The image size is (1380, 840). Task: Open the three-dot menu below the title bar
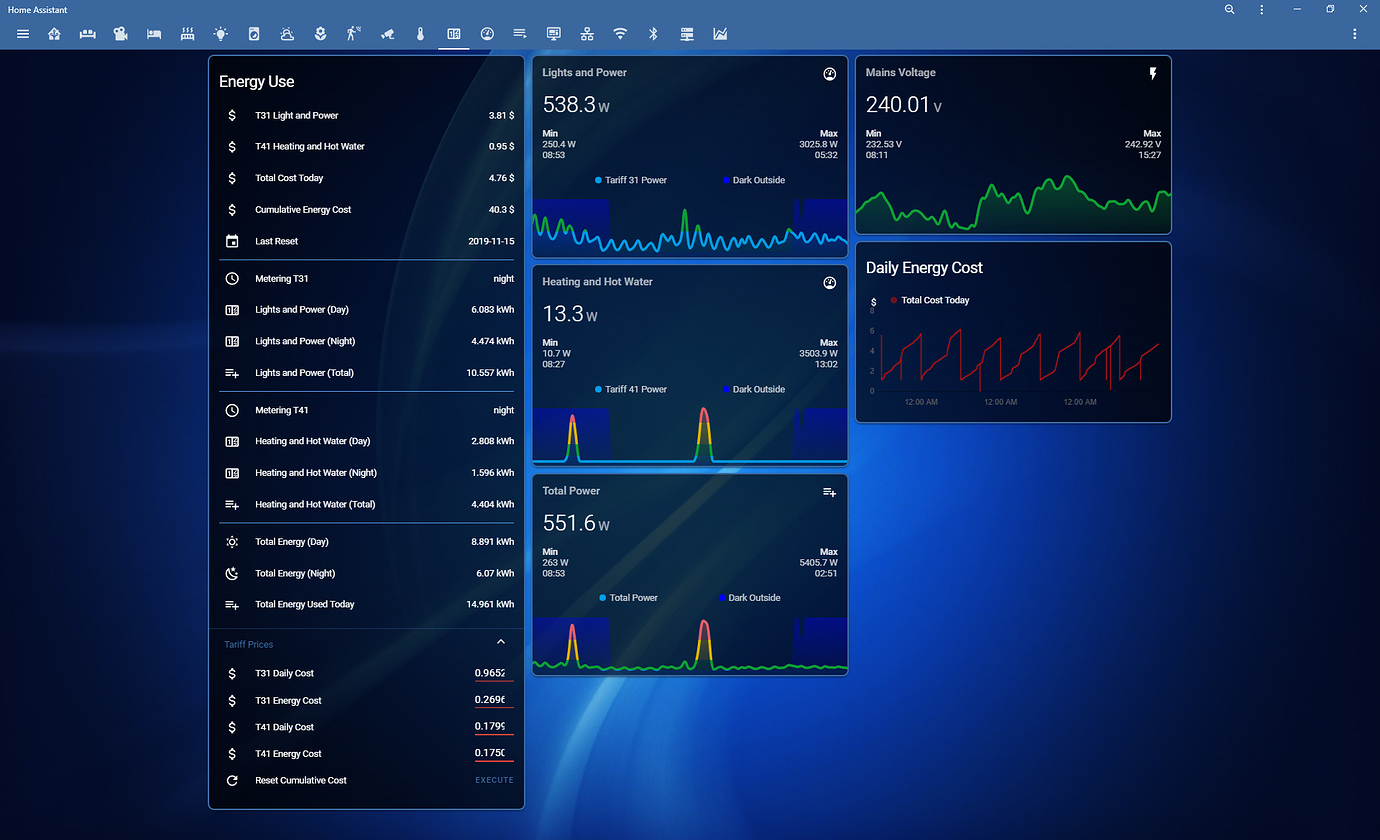tap(1355, 33)
